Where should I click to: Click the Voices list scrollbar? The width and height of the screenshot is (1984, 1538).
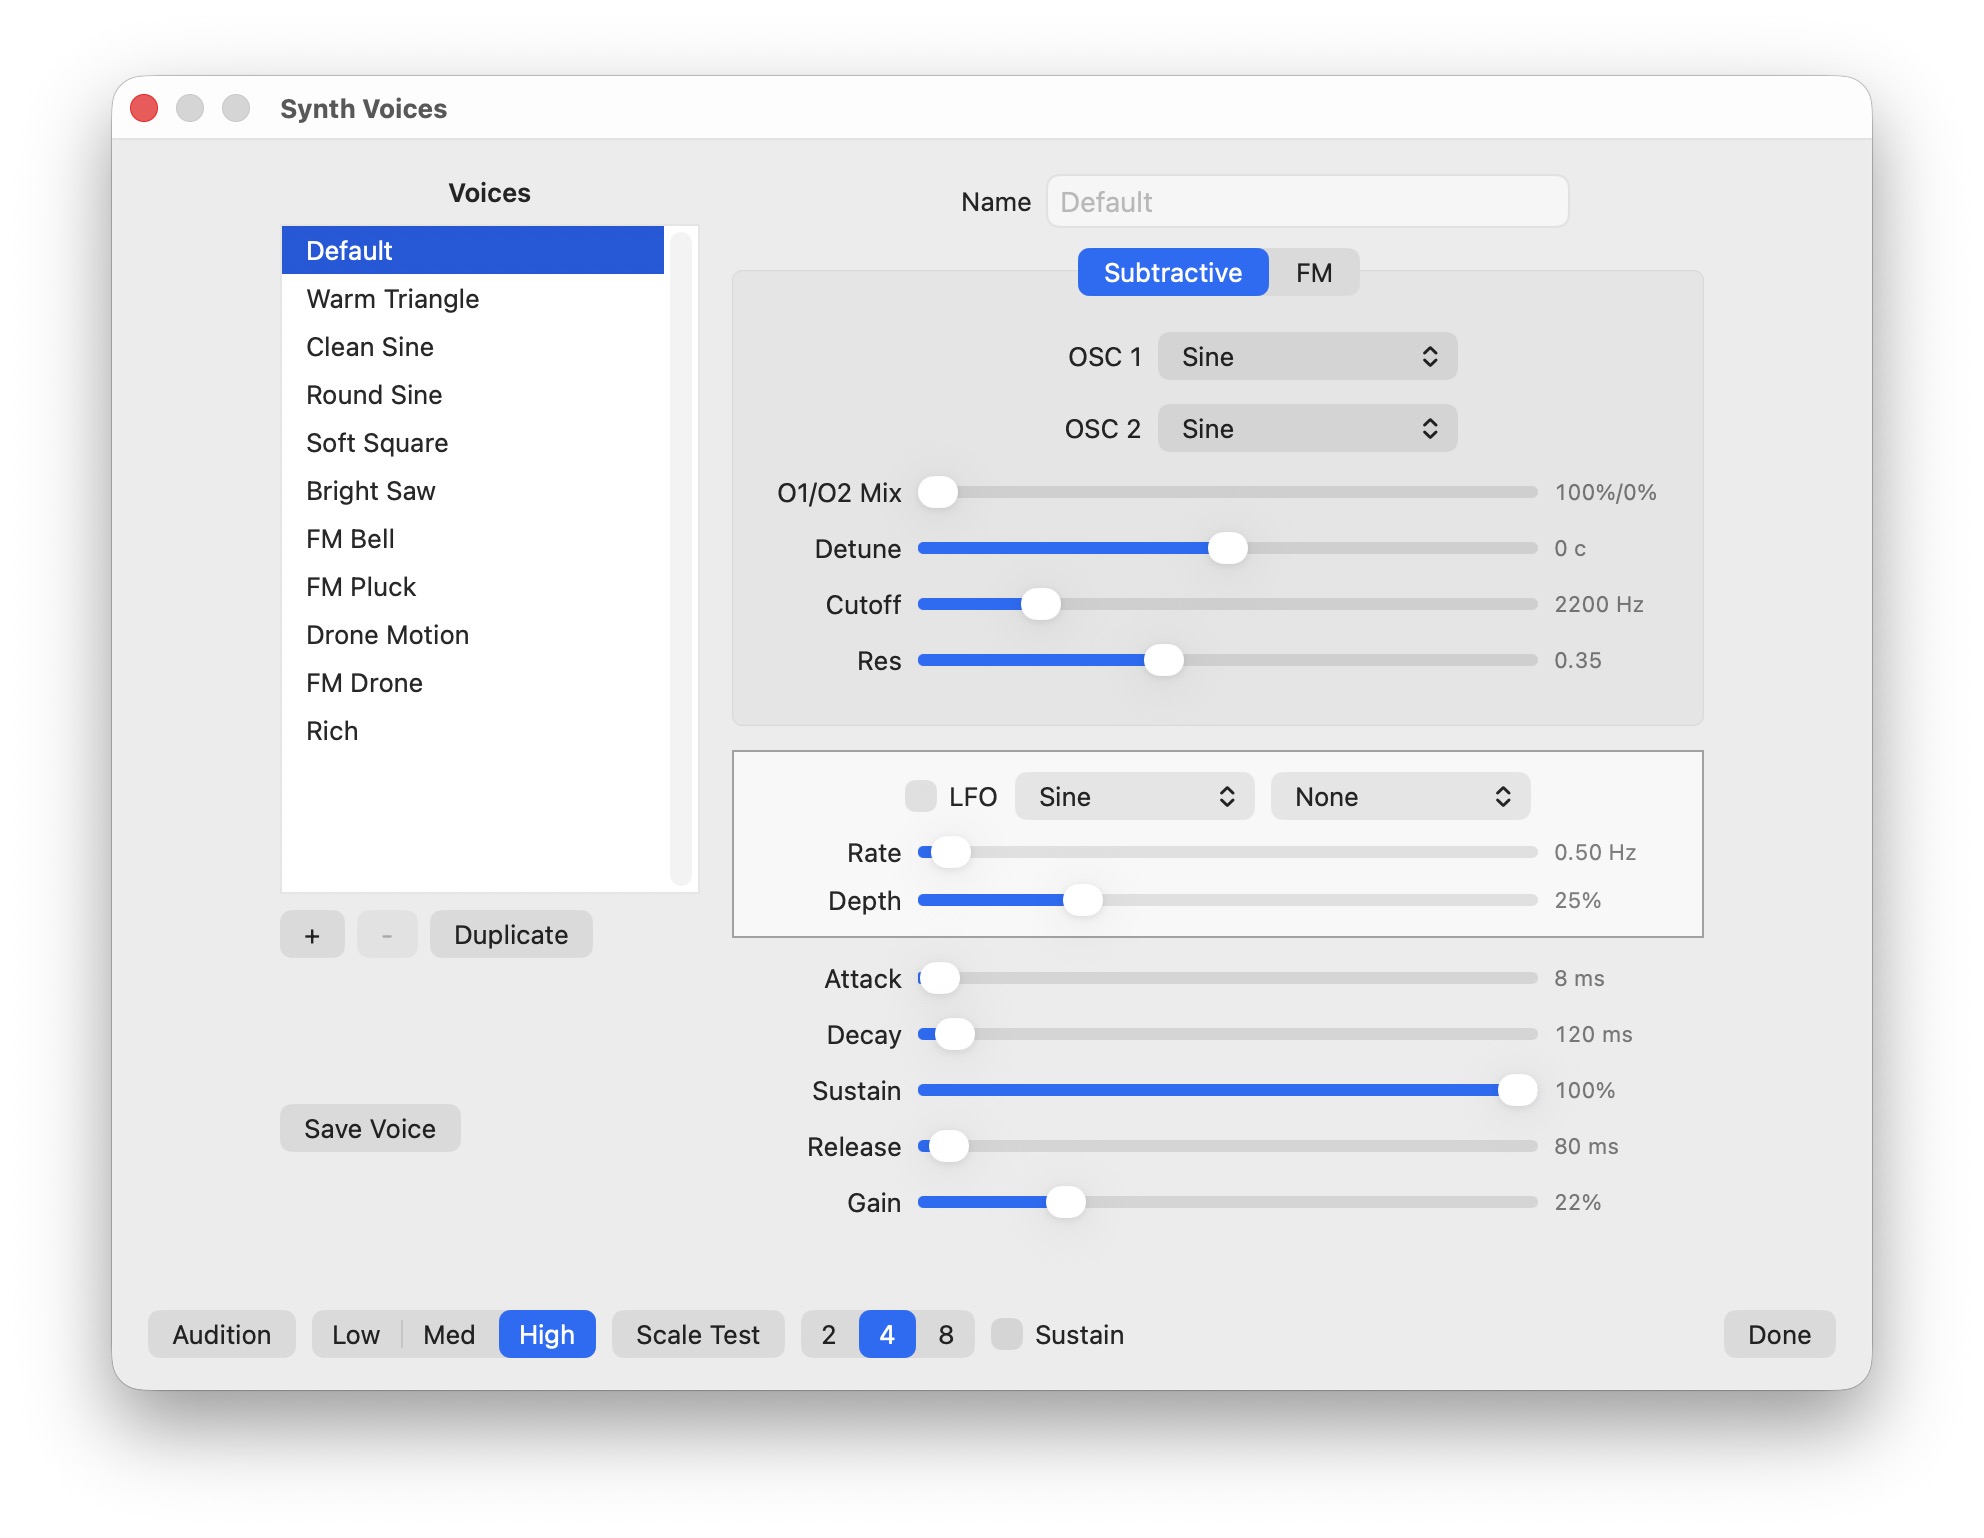tap(681, 558)
